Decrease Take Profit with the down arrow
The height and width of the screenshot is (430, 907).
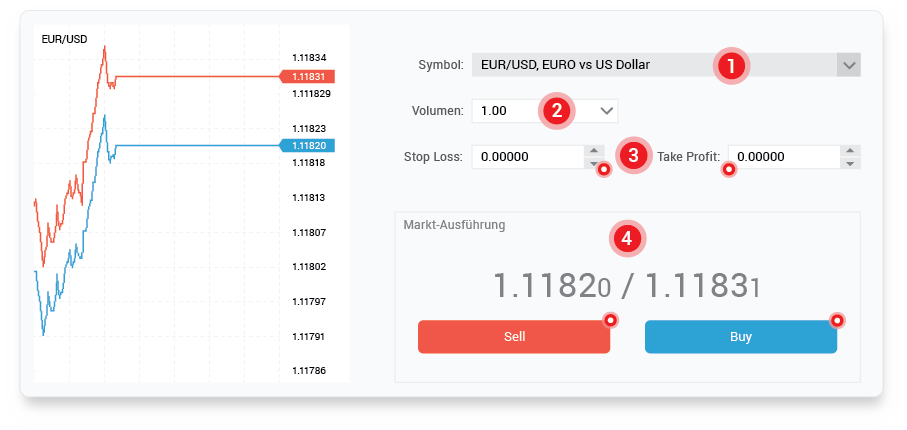[x=850, y=163]
